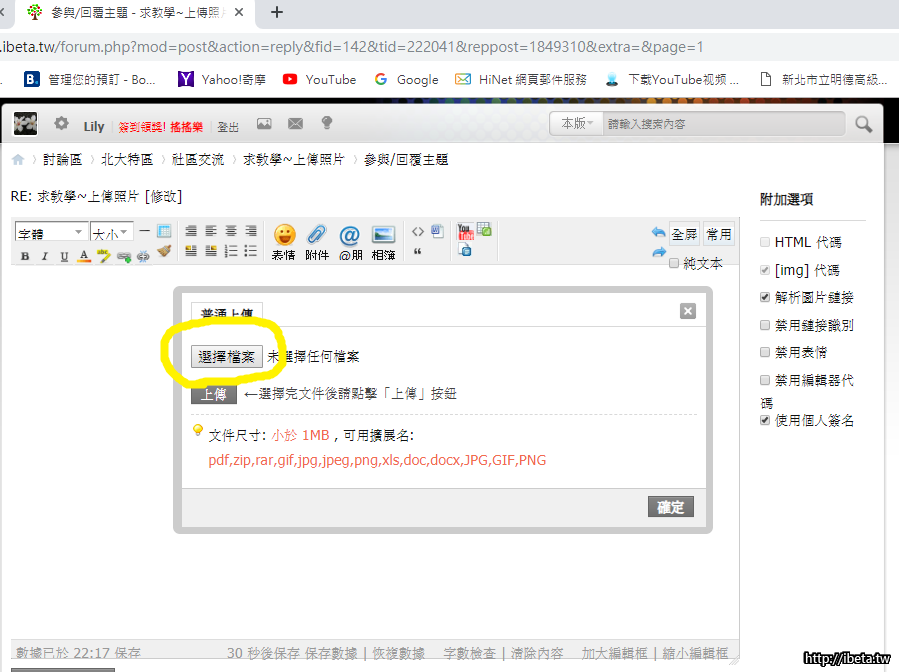Click the 附件 attachment paperclip icon
This screenshot has height=672, width=899.
point(316,238)
